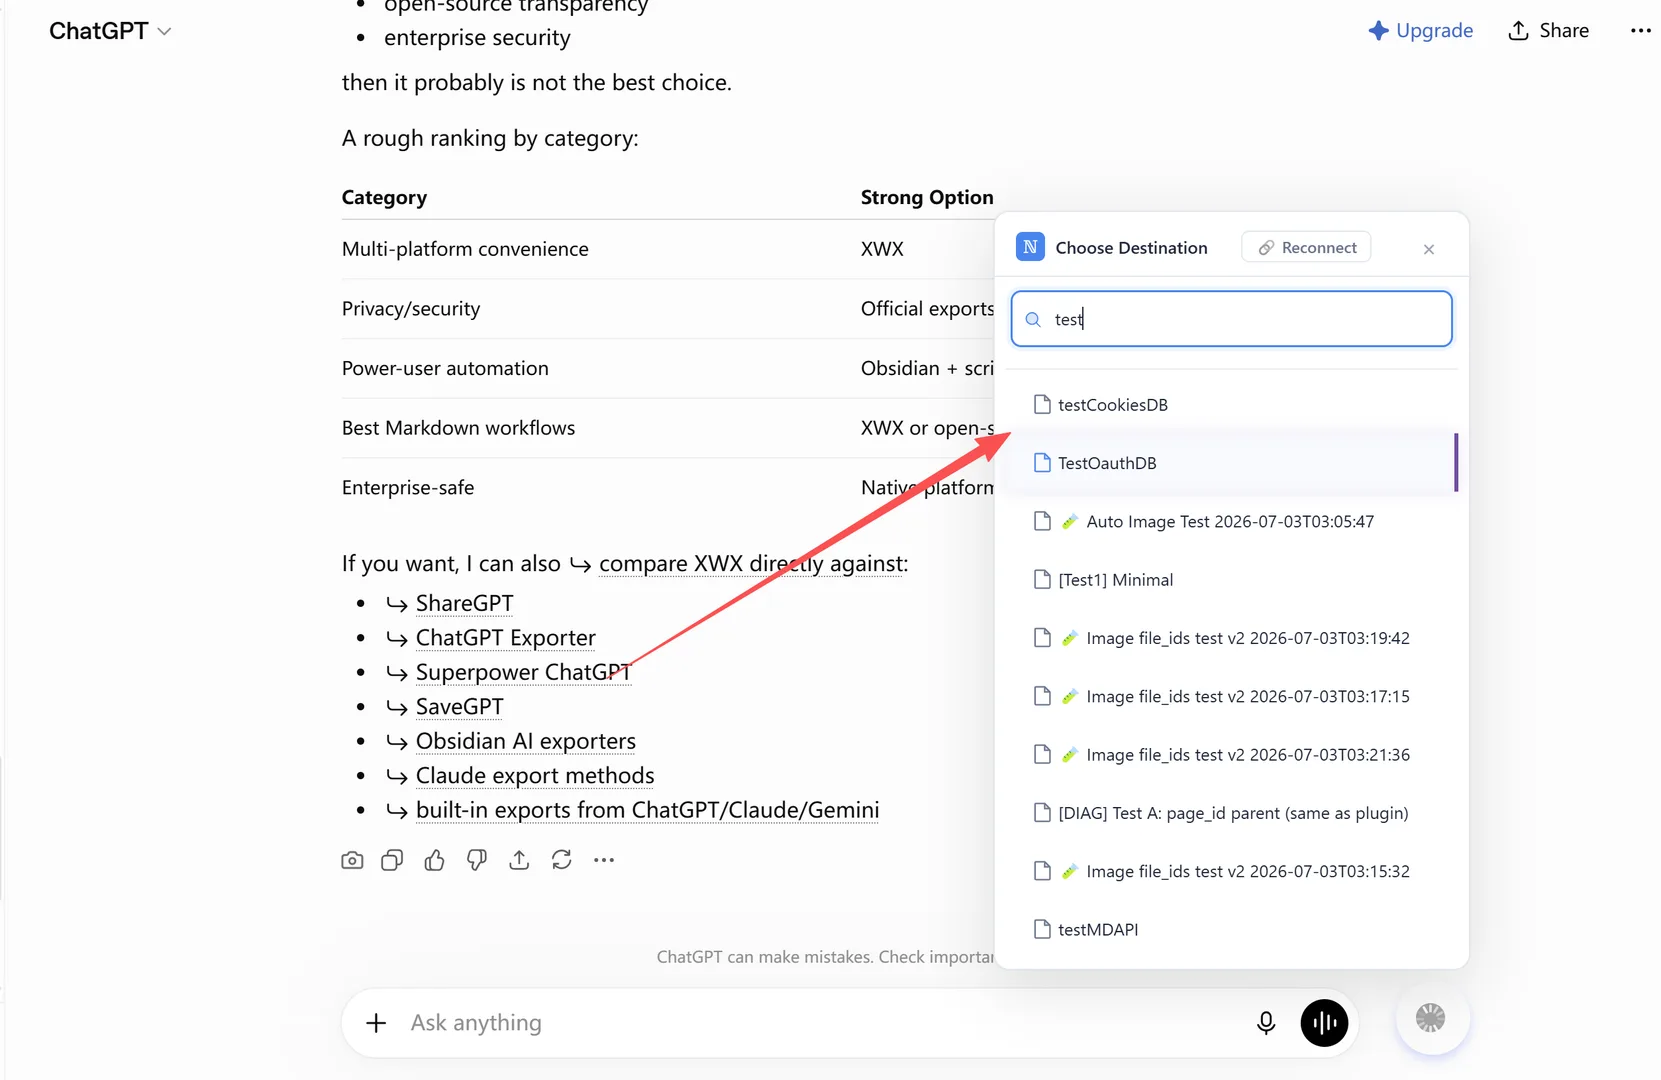The width and height of the screenshot is (1661, 1080).
Task: Click the 'XWX' cell in Strong Option column
Action: pos(882,249)
